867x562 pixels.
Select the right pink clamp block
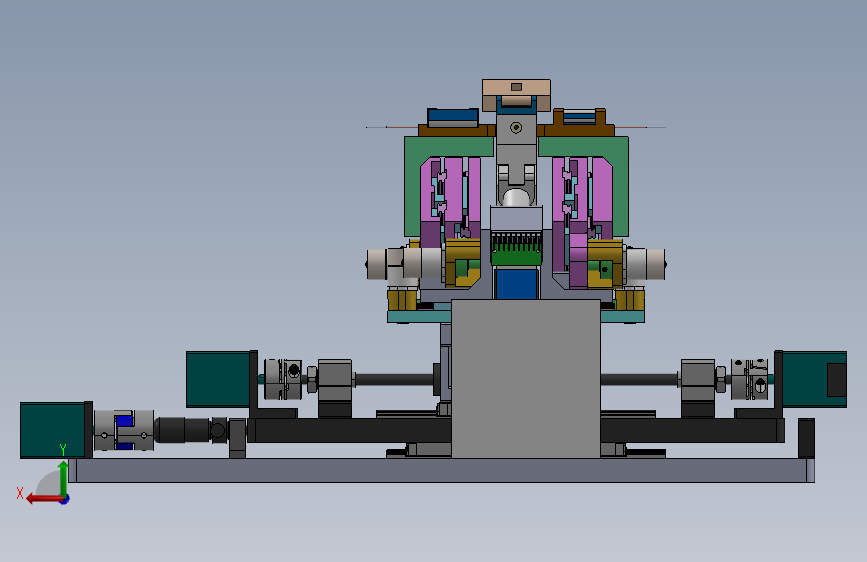(x=583, y=191)
